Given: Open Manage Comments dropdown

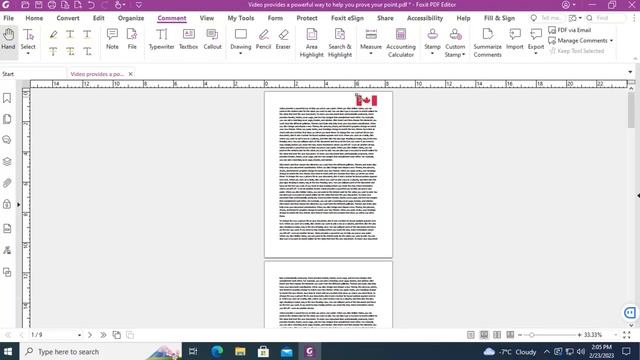Looking at the screenshot, I should [x=611, y=40].
